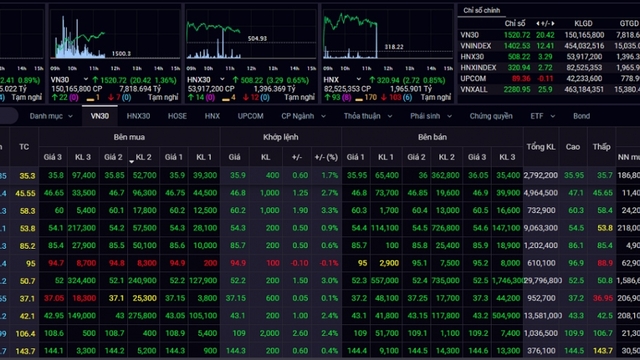The height and width of the screenshot is (360, 640).
Task: Click the low price 36.95 cell
Action: 603,298
